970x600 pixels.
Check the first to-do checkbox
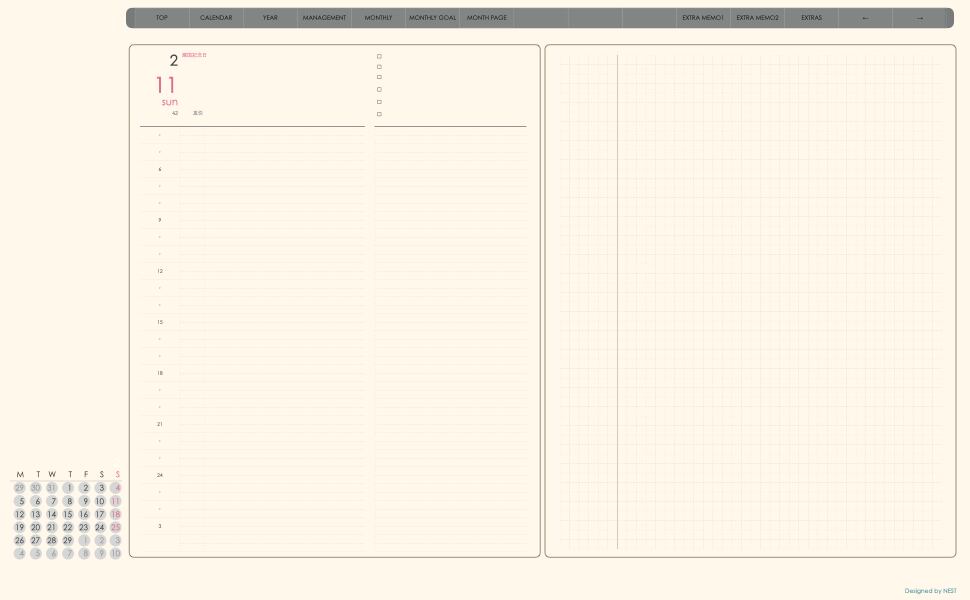pos(379,56)
